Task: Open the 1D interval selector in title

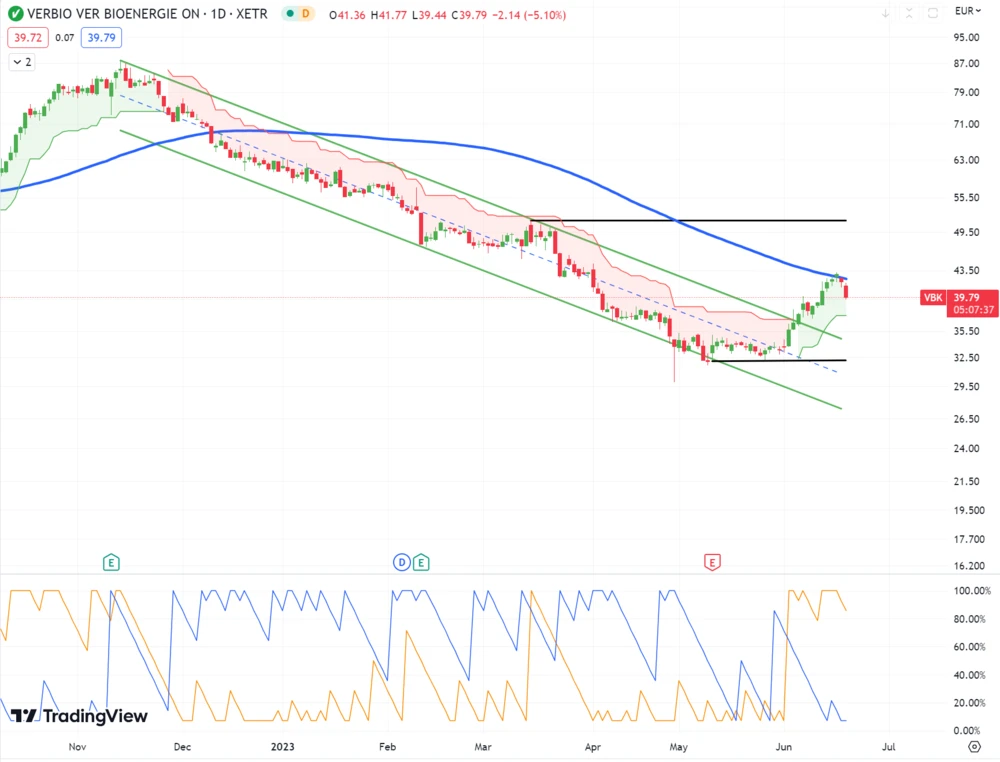Action: (x=212, y=13)
